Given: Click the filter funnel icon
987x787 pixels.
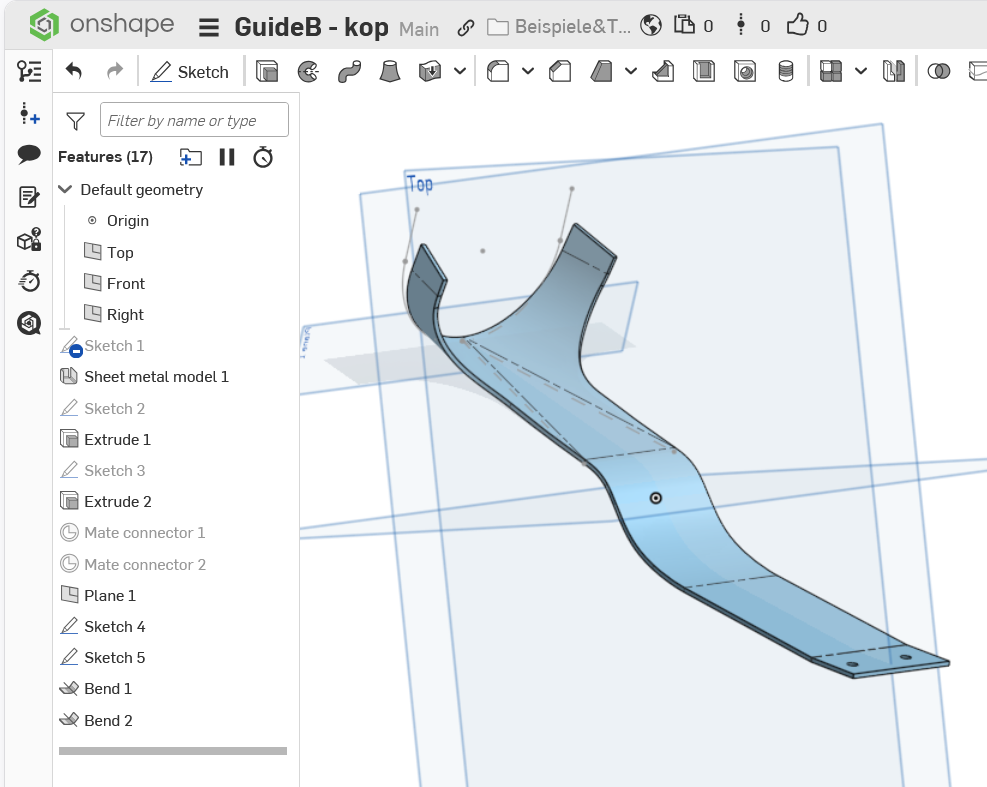Looking at the screenshot, I should tap(76, 121).
